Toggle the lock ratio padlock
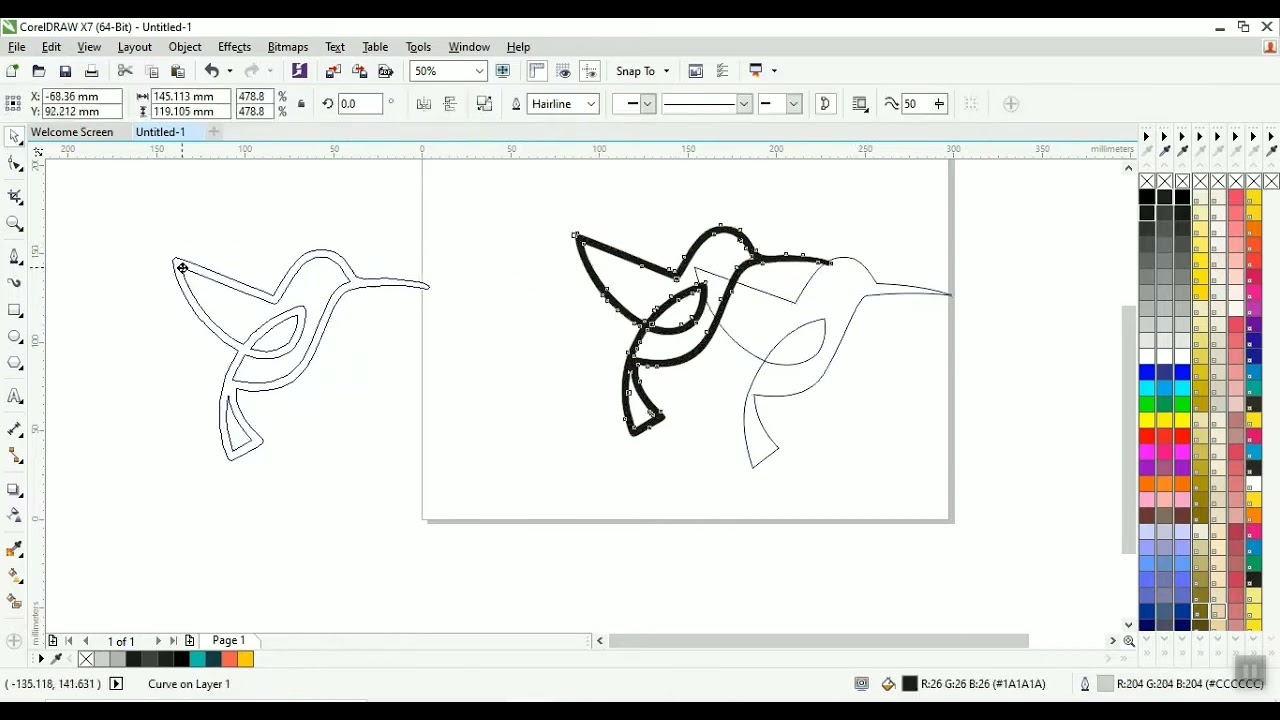 [301, 104]
